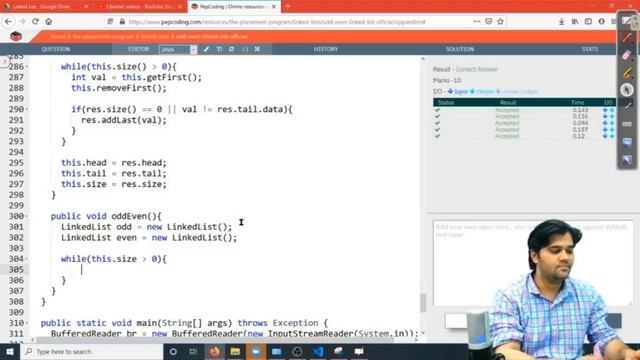The width and height of the screenshot is (640, 360).
Task: Collapse the code fold at line 300
Action: [27, 216]
